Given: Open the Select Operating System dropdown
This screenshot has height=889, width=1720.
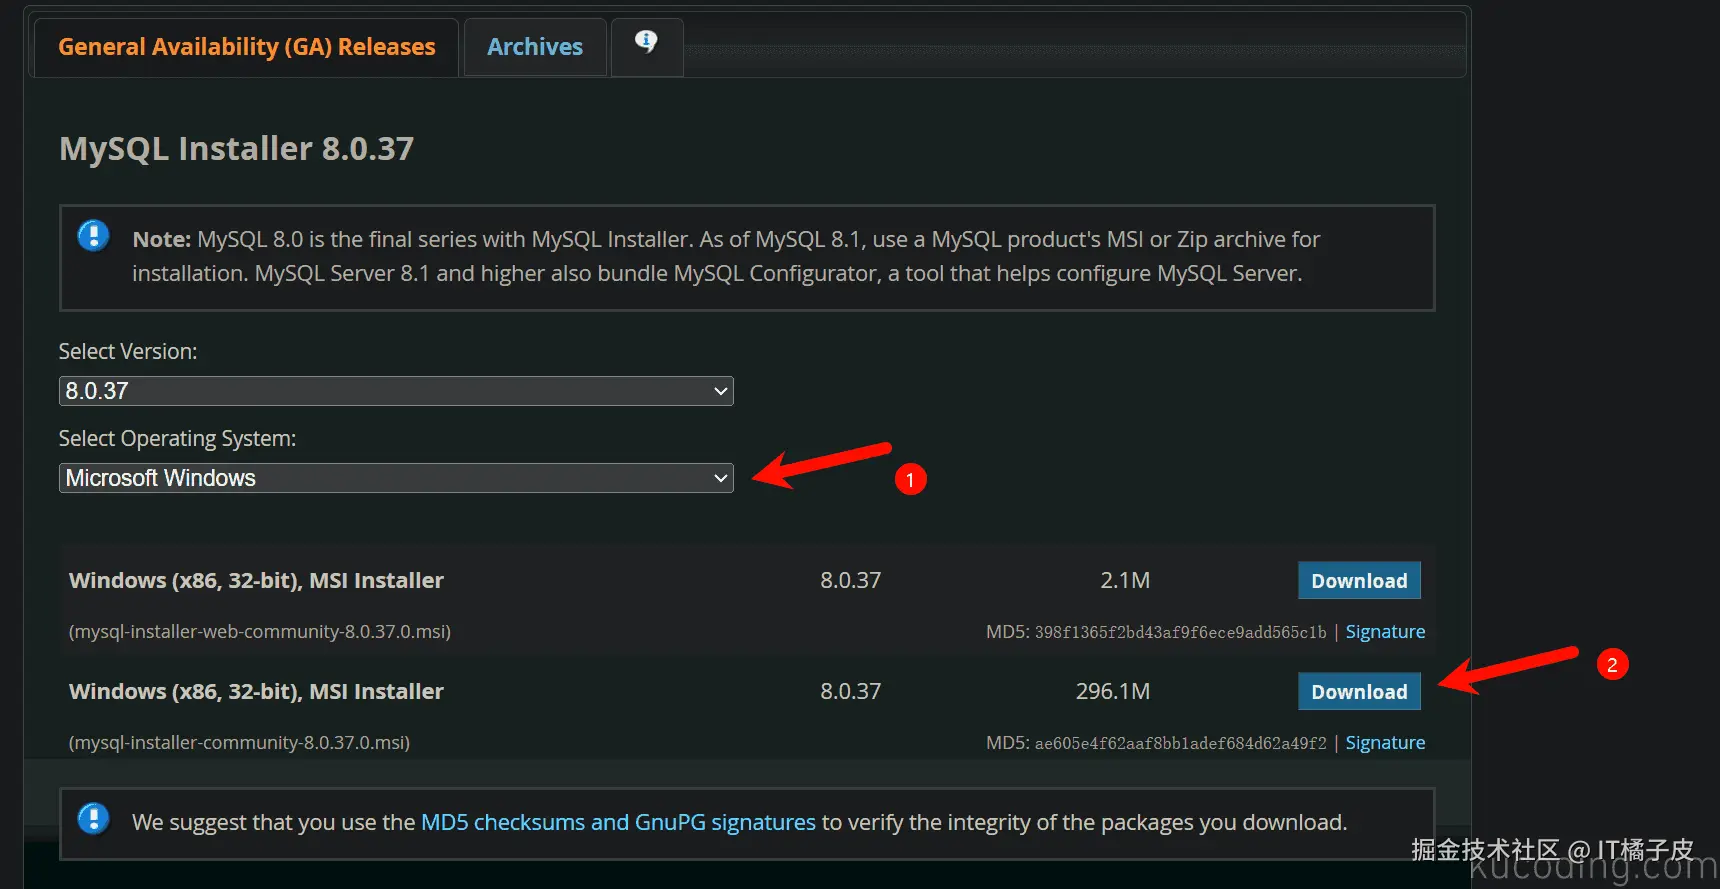Looking at the screenshot, I should [x=396, y=478].
